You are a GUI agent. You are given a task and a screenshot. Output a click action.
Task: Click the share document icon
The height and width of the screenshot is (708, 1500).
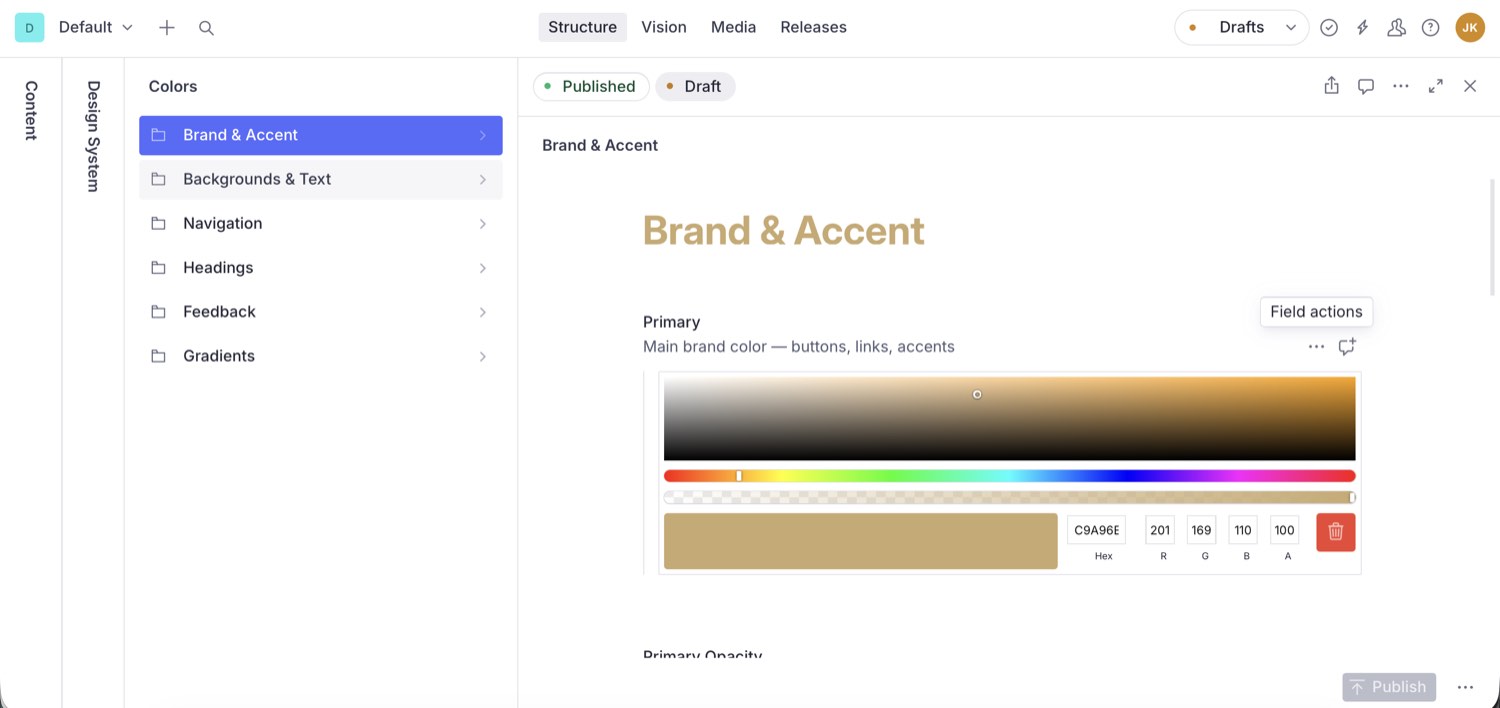(x=1331, y=86)
